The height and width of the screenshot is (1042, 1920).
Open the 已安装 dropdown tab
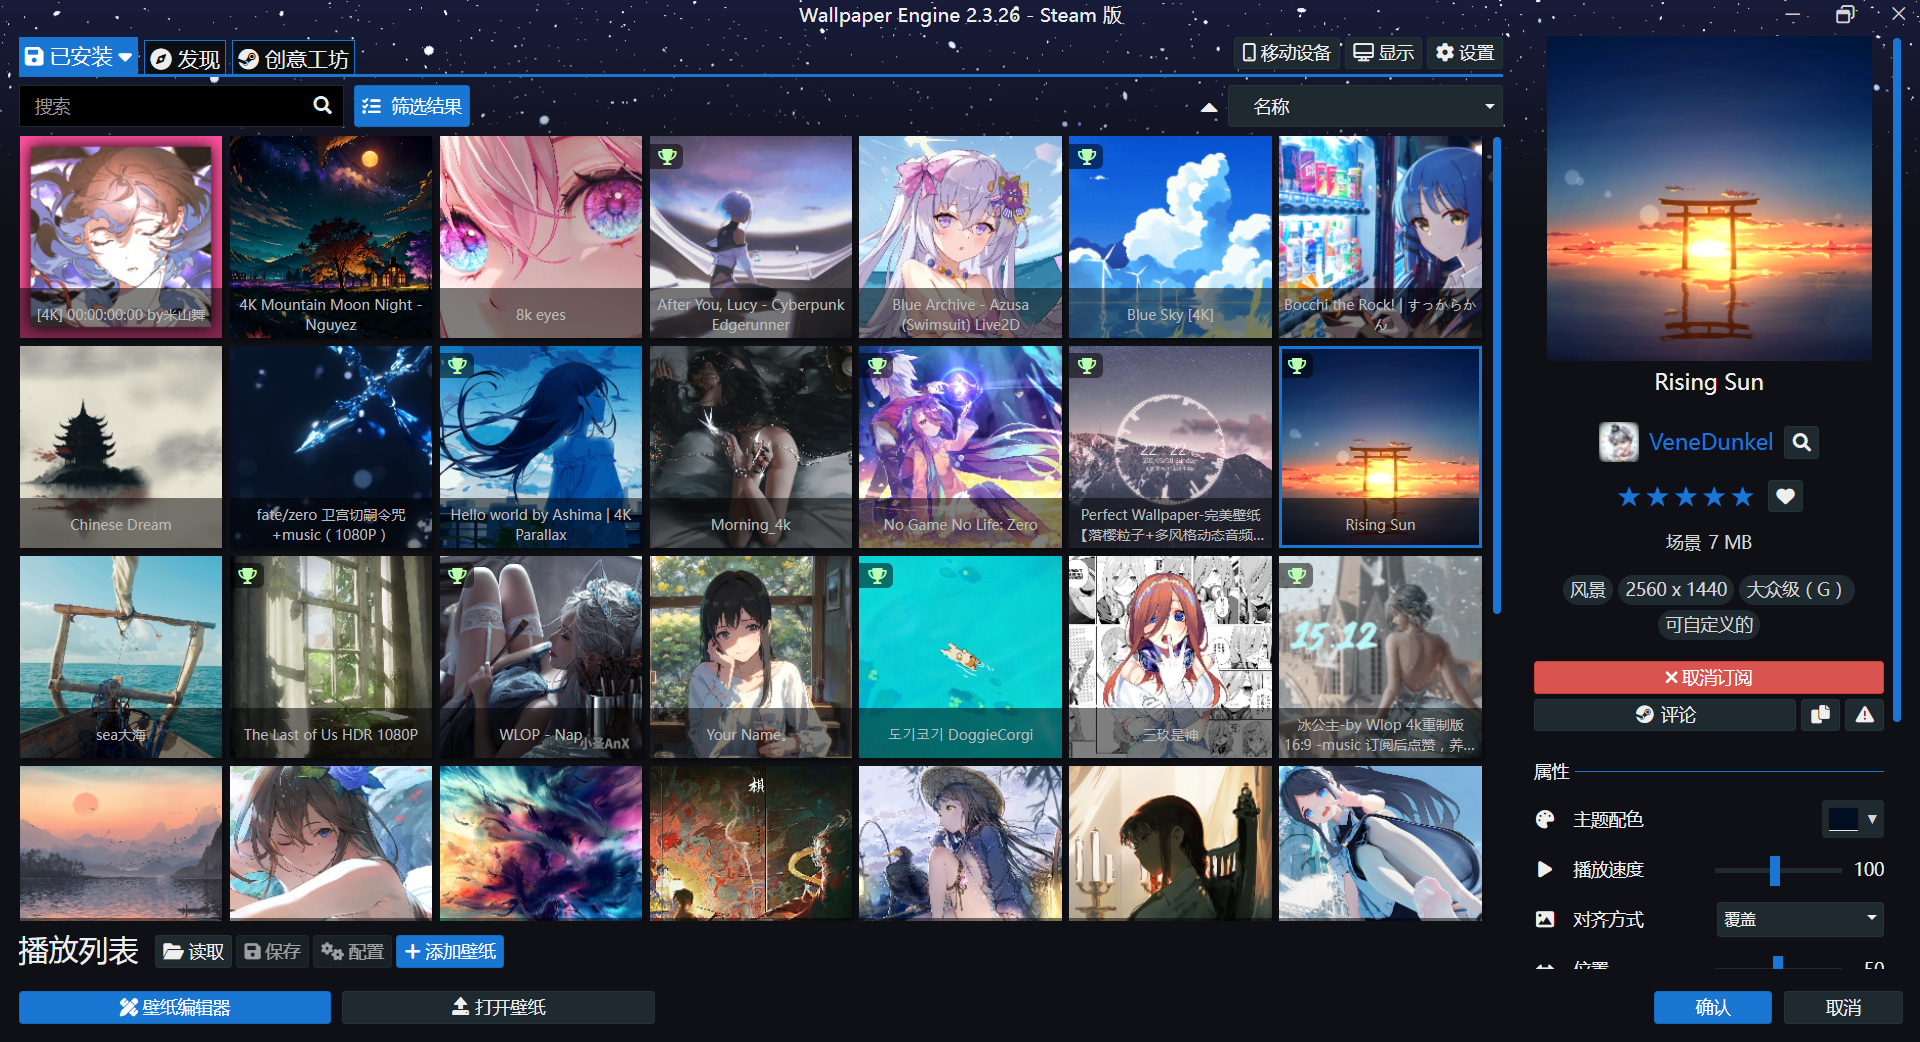pos(79,57)
